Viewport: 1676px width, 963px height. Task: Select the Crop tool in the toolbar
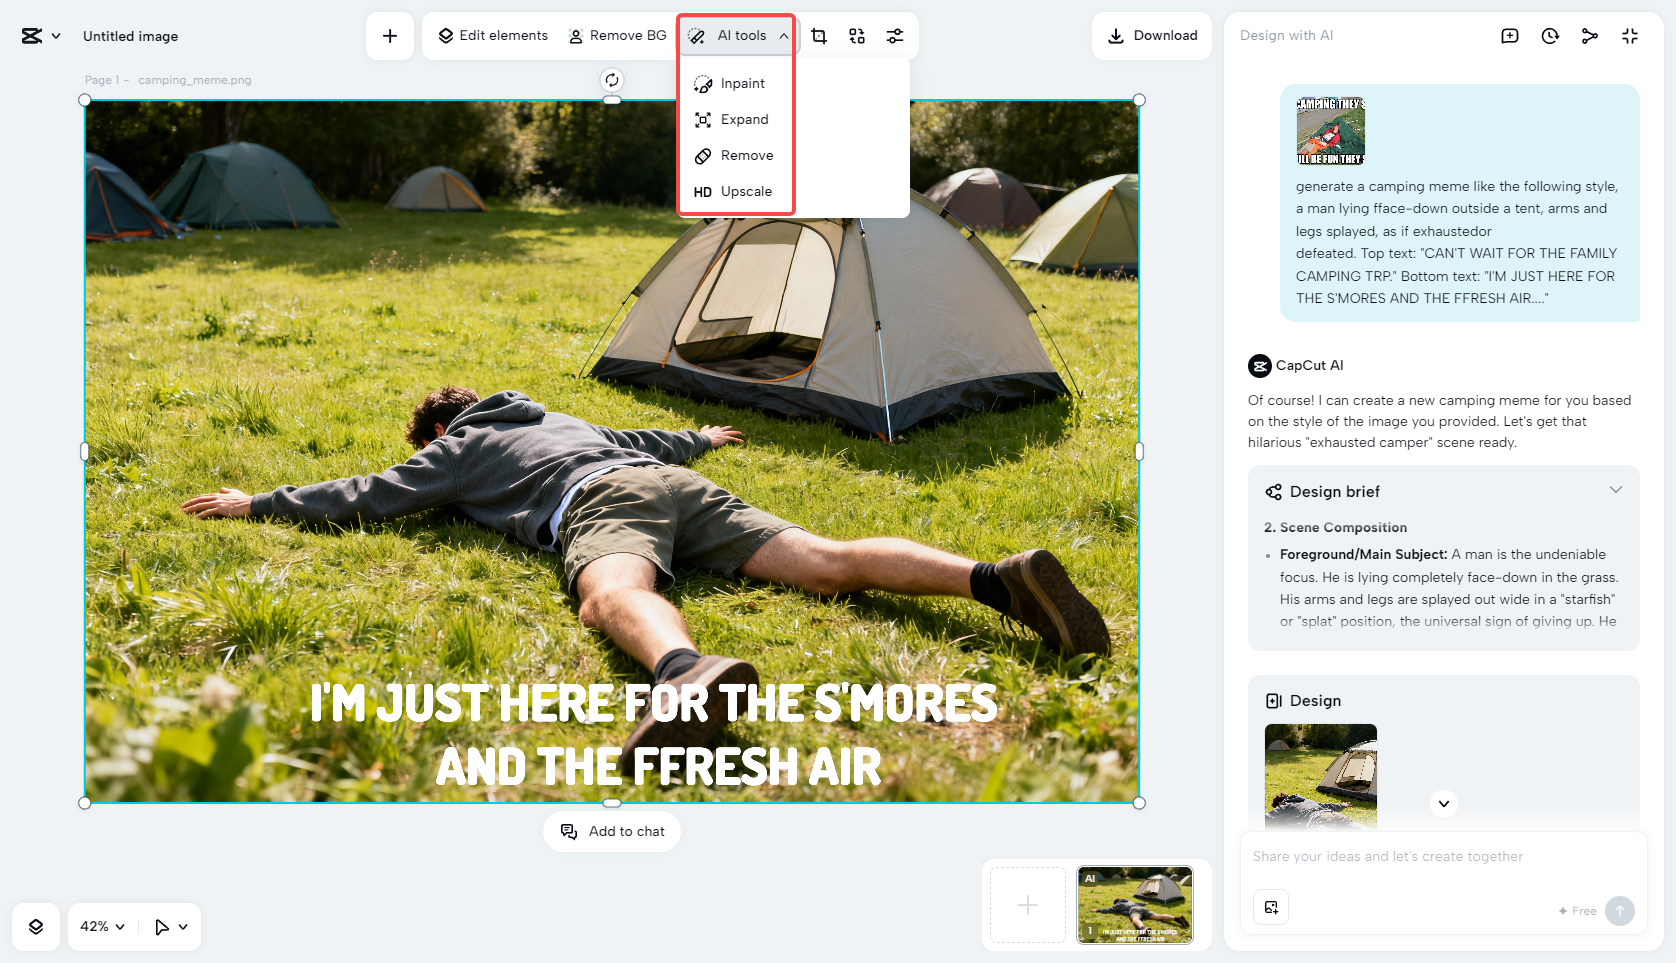pos(819,35)
